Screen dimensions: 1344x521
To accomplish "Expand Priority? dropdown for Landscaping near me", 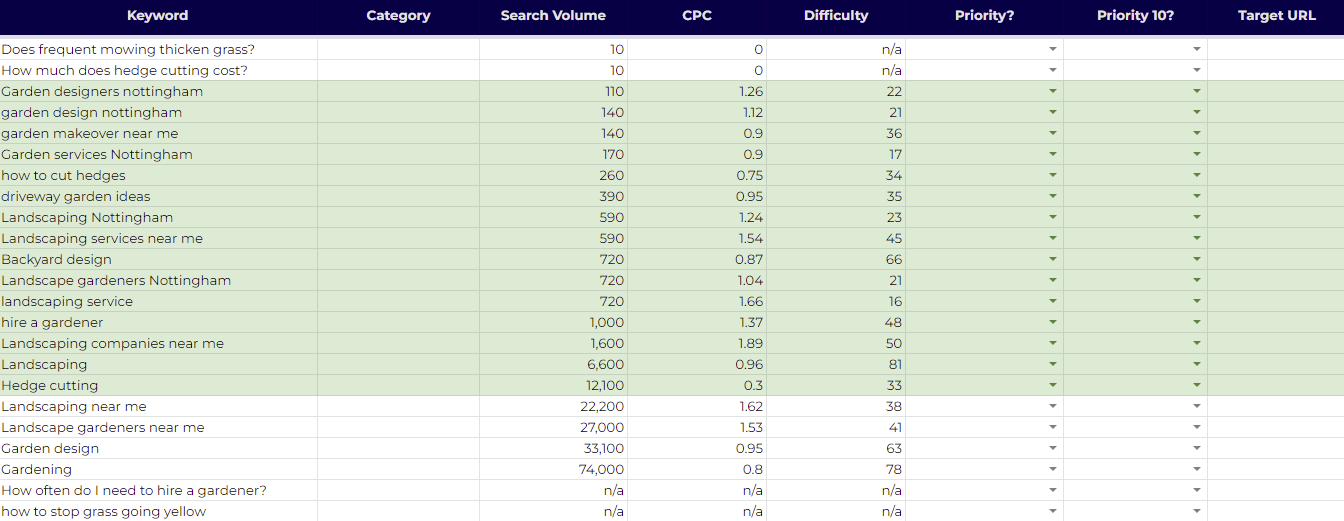I will (1053, 407).
